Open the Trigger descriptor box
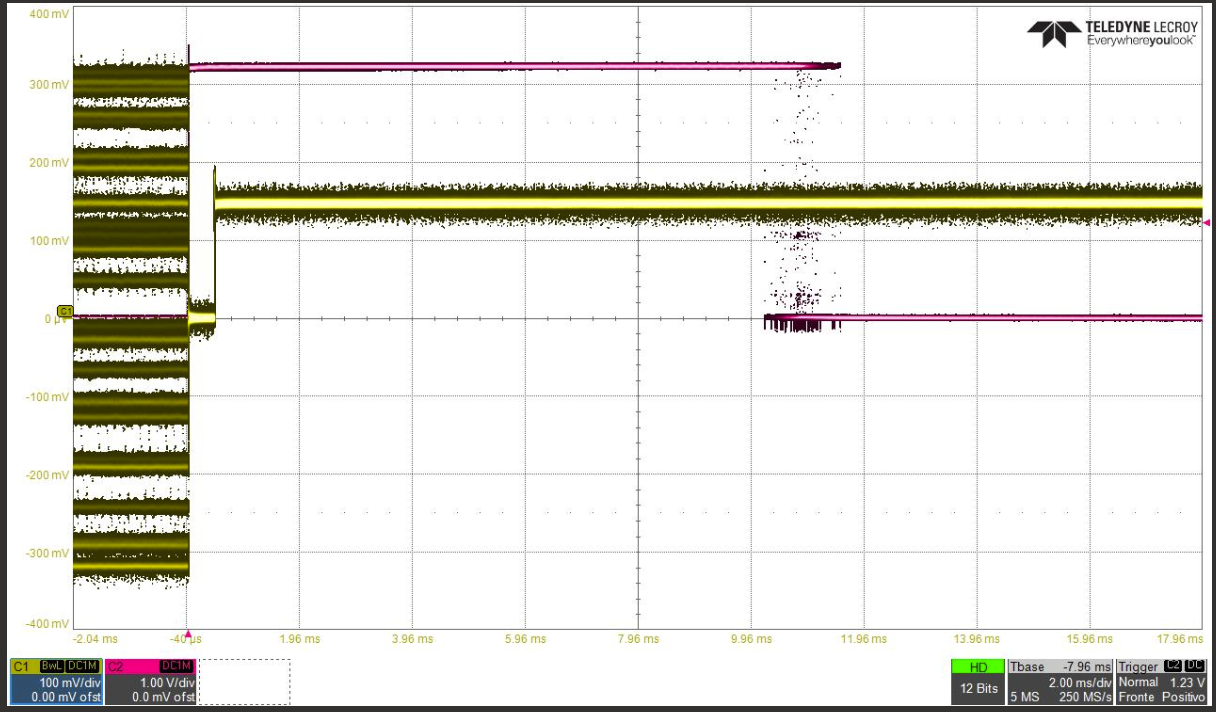 1162,681
